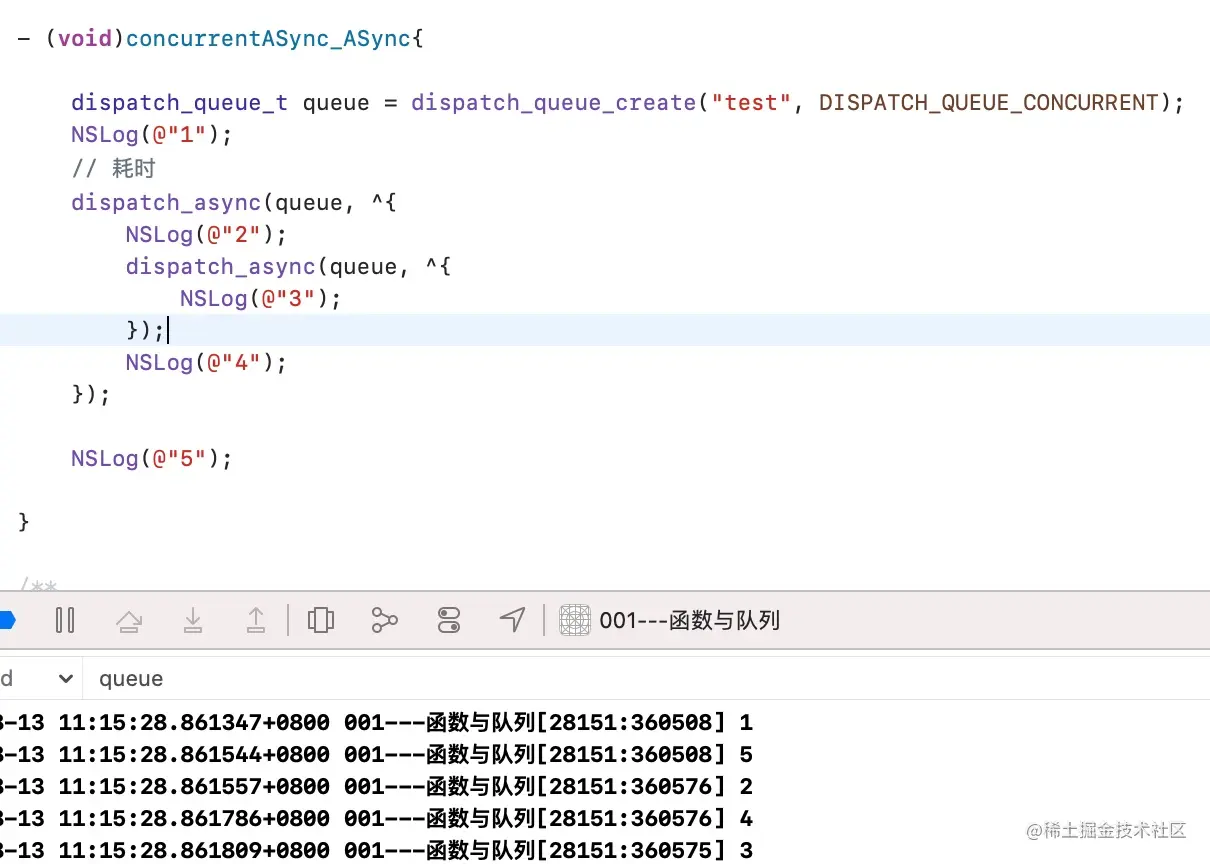The height and width of the screenshot is (864, 1210).
Task: Toggle the blue breakpoint activation button
Action: pos(6,620)
